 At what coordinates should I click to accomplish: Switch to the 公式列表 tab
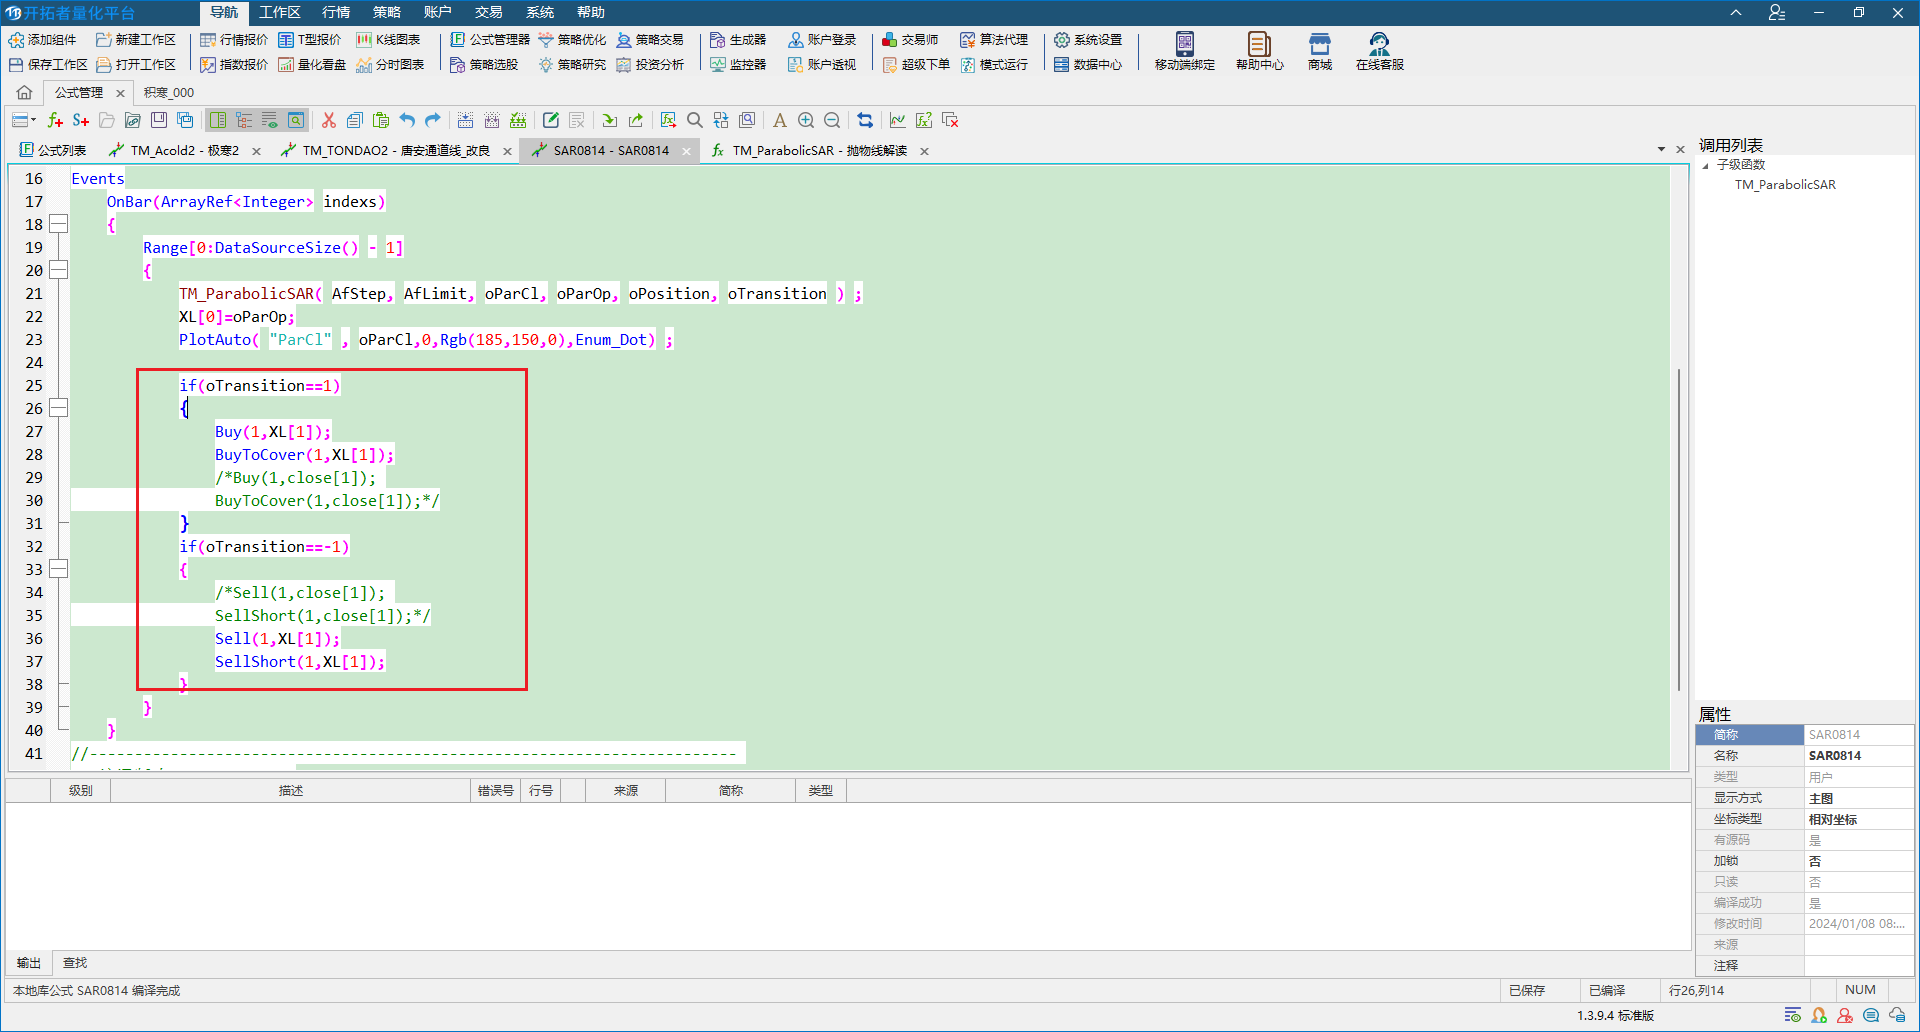pos(53,151)
